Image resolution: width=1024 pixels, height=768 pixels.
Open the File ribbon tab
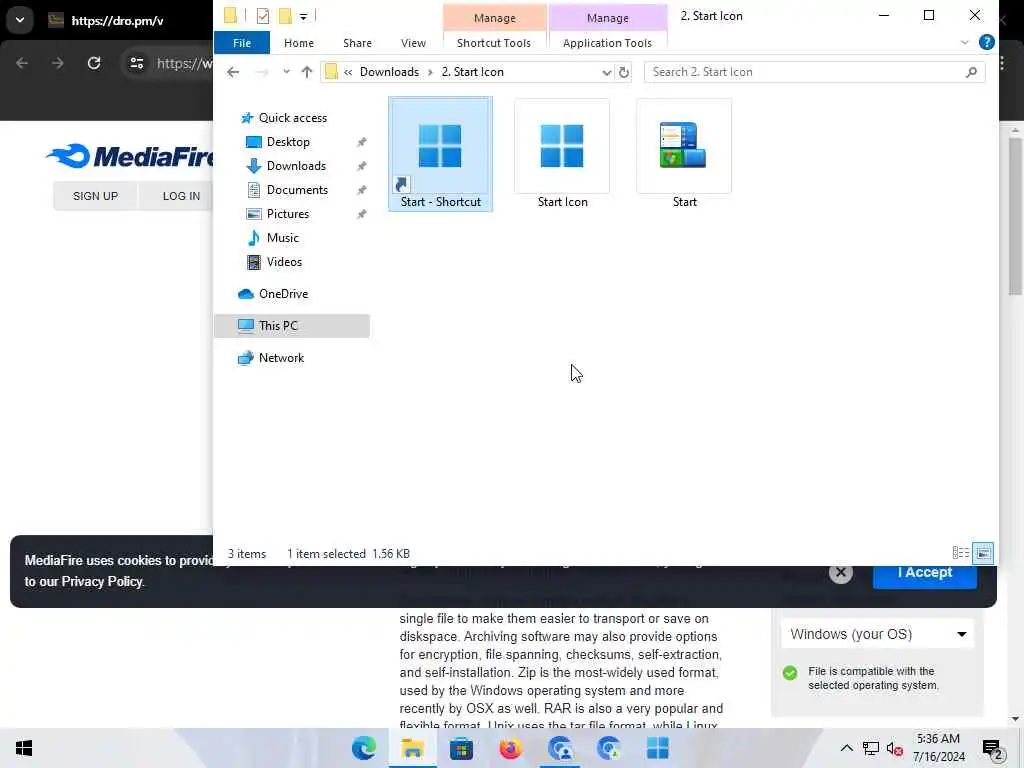tap(242, 43)
